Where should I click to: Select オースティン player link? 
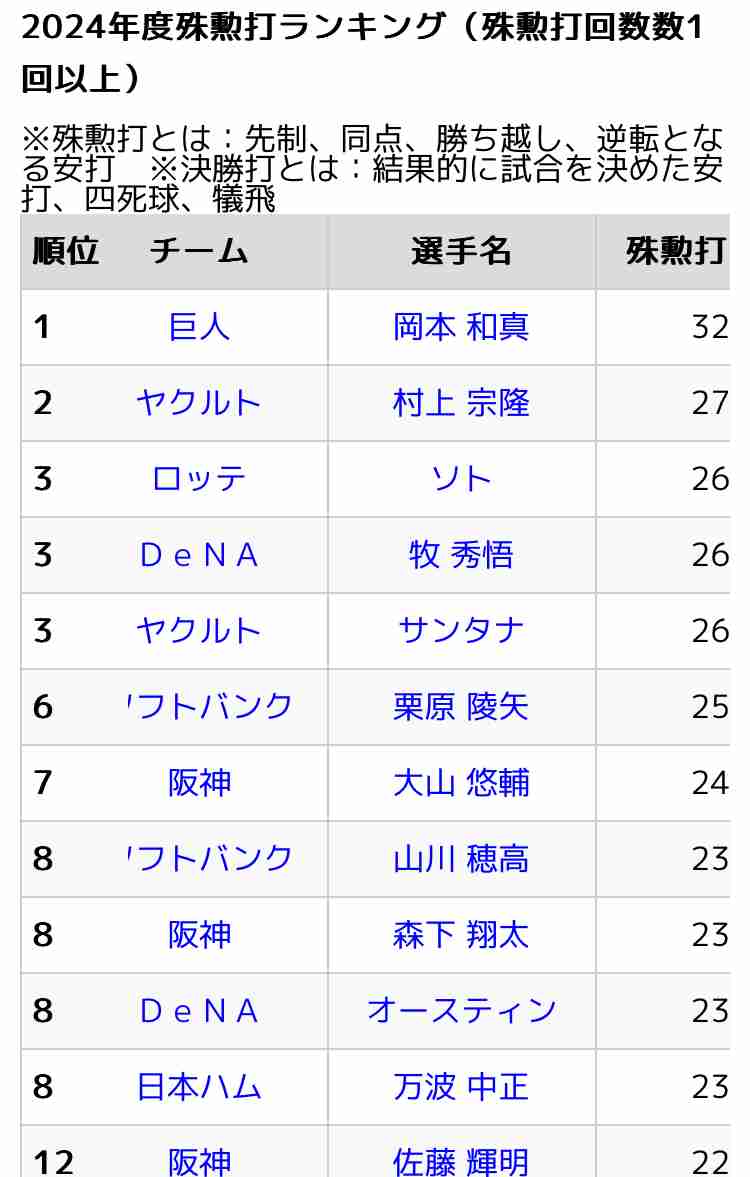(461, 1010)
